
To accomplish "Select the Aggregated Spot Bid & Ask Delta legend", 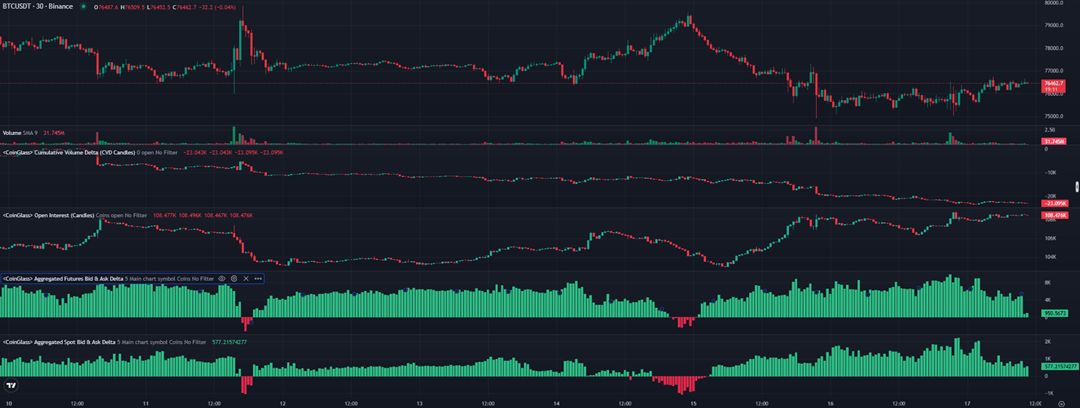I will pyautogui.click(x=58, y=342).
